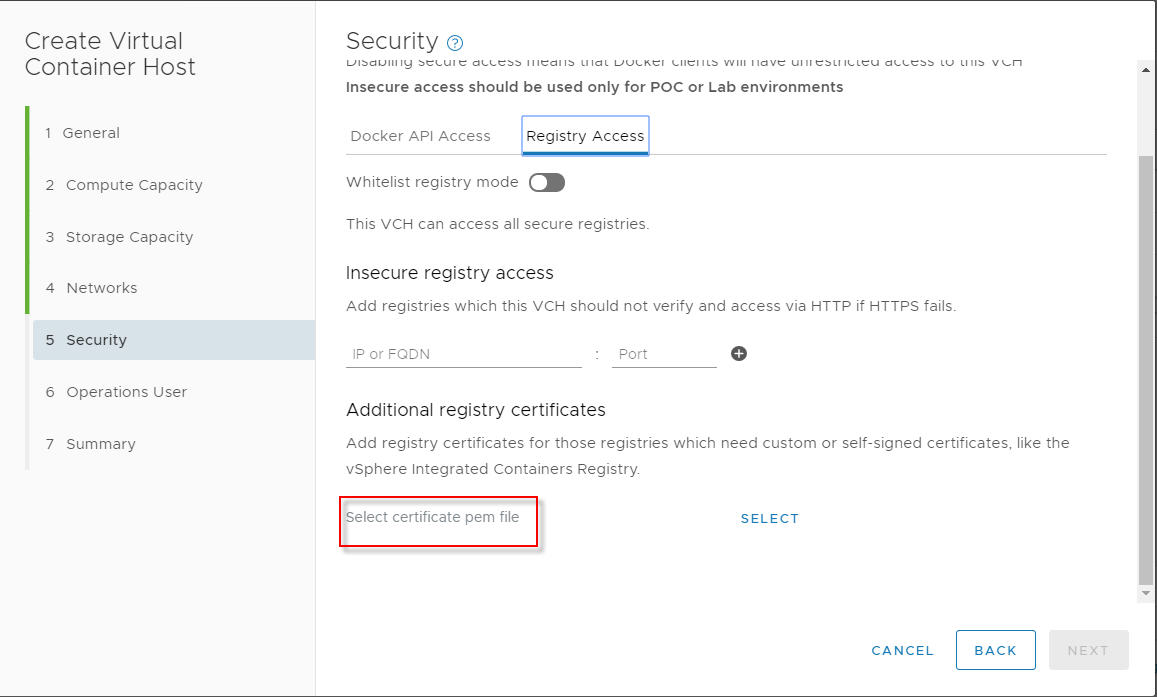This screenshot has width=1157, height=697.
Task: Go to the General wizard step
Action: tap(89, 132)
